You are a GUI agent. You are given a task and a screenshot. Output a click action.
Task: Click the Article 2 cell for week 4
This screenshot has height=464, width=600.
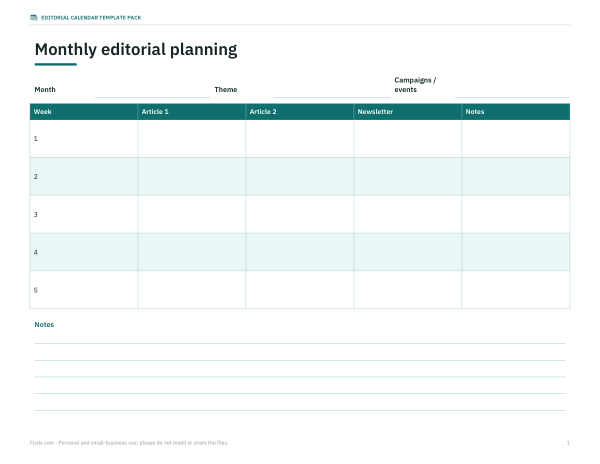[300, 252]
